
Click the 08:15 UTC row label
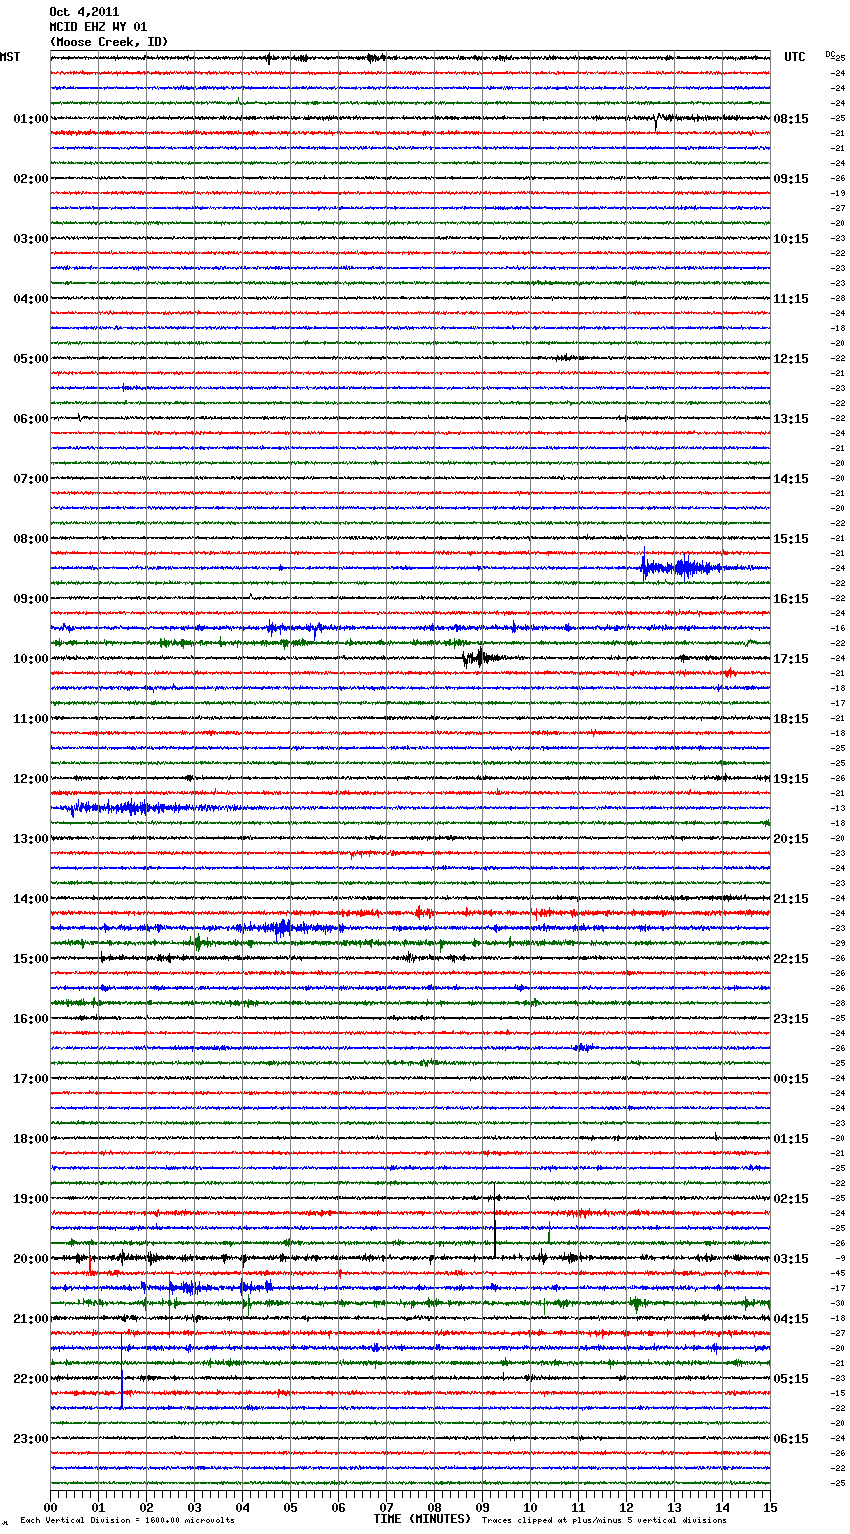click(790, 119)
